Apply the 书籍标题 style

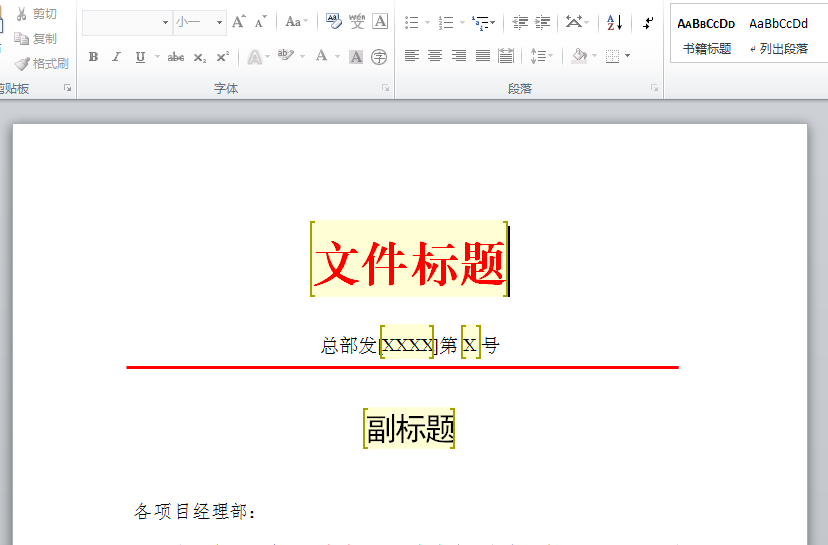(706, 35)
